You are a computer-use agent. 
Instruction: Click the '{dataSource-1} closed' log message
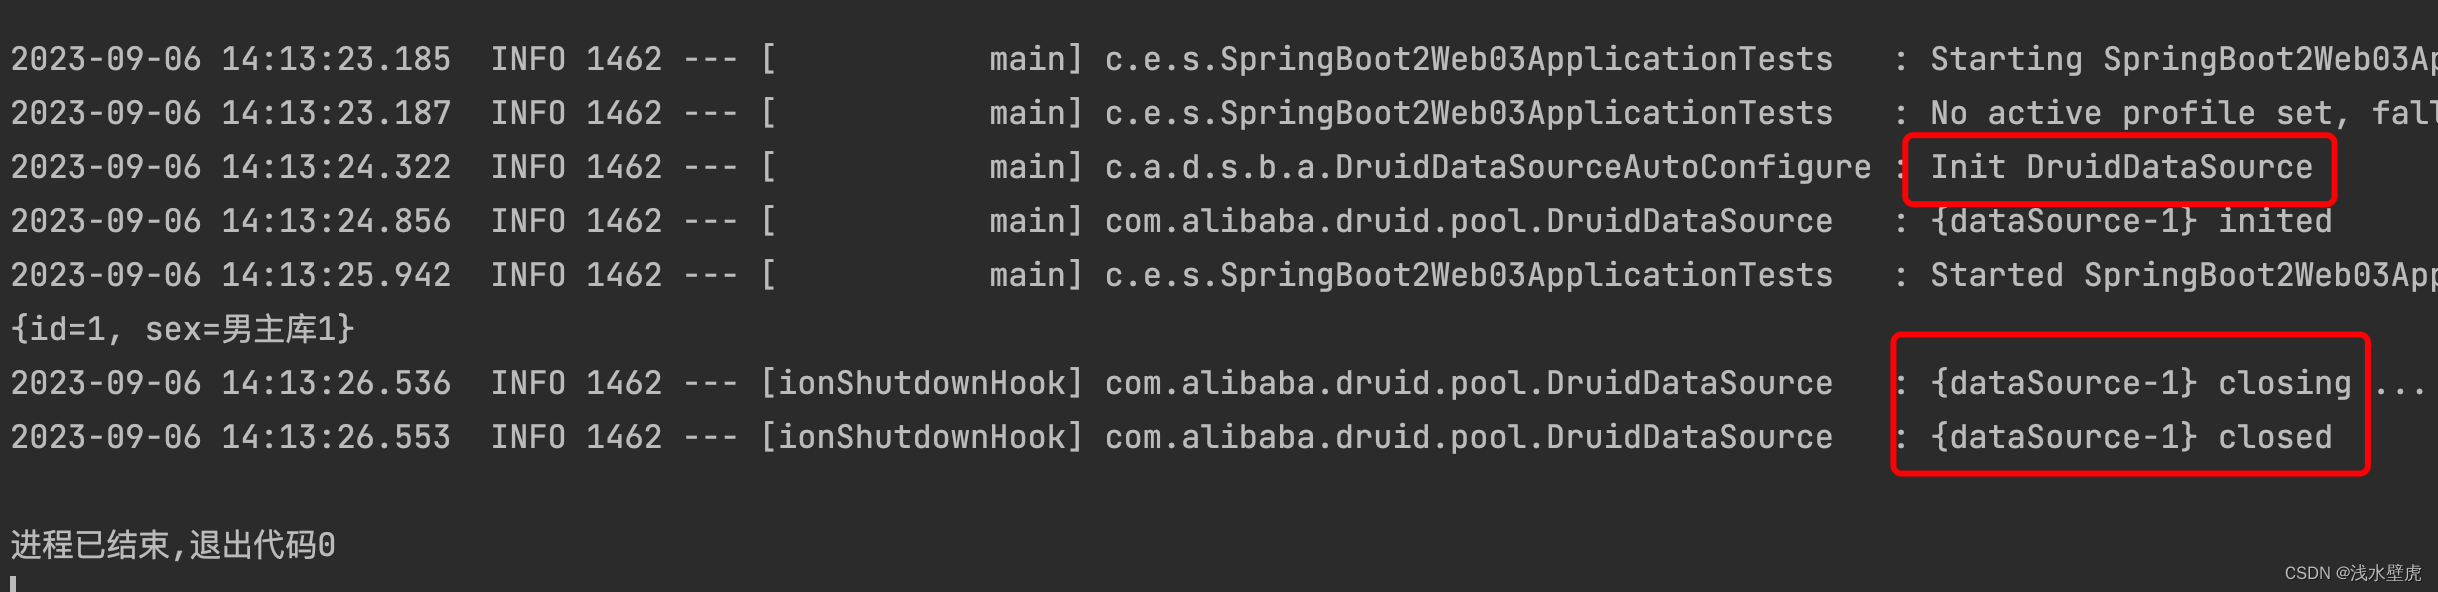click(x=2130, y=437)
